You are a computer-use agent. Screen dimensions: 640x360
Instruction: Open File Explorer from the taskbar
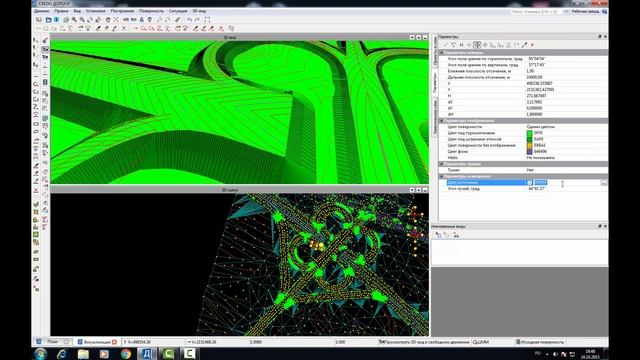[83, 354]
